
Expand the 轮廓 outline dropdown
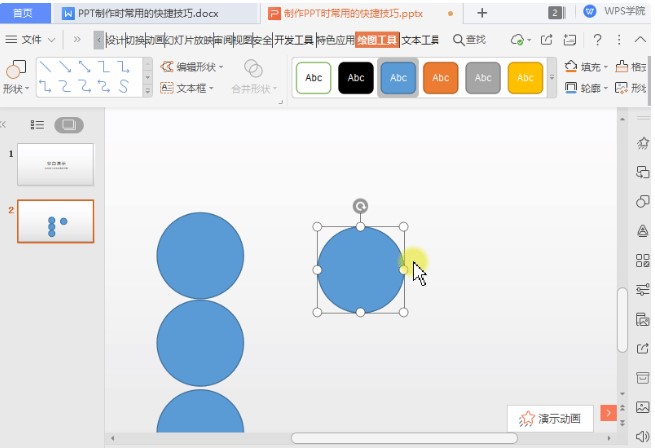(606, 88)
